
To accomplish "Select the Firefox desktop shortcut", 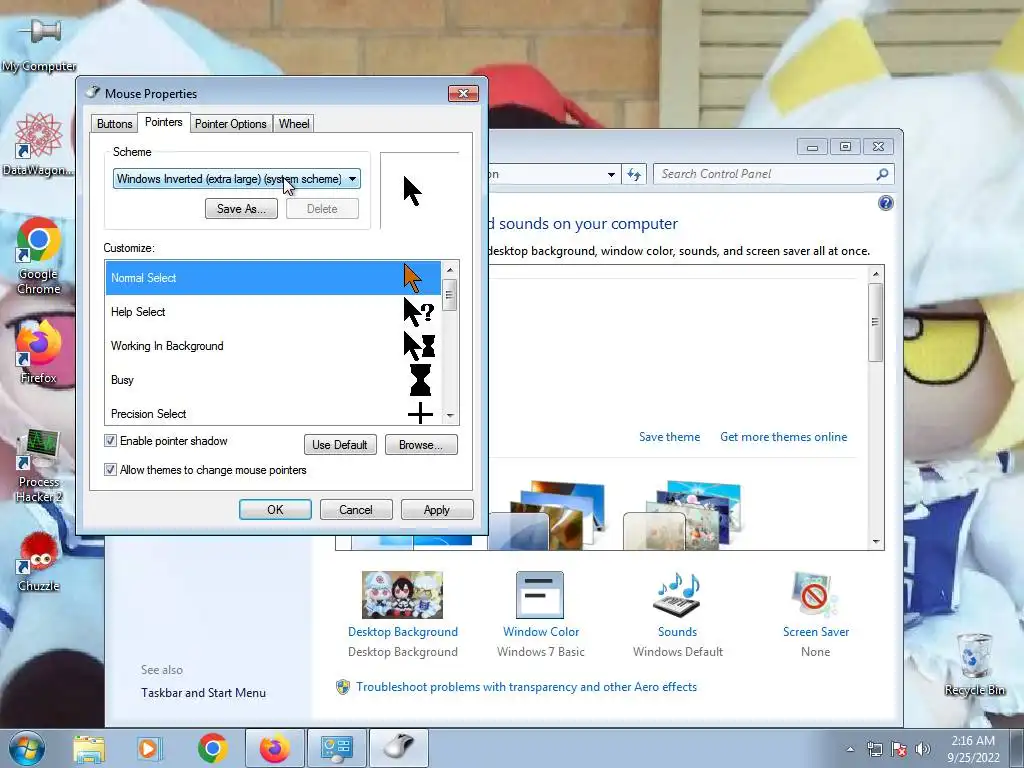I will [39, 353].
